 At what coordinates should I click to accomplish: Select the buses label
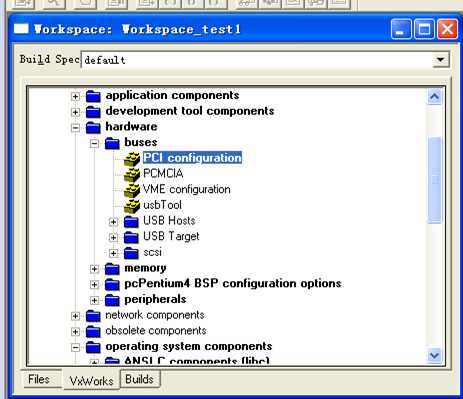point(140,142)
